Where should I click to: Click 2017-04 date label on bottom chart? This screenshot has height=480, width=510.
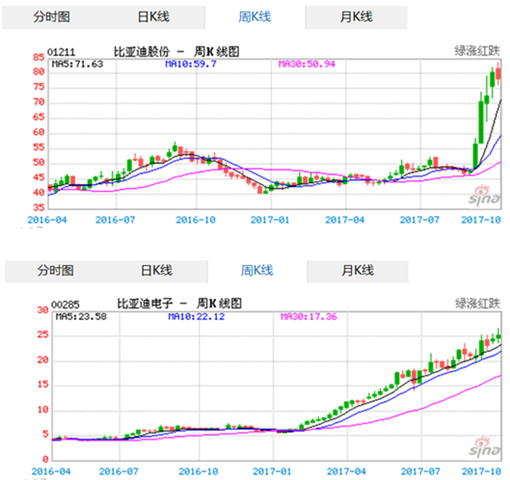[x=346, y=472]
